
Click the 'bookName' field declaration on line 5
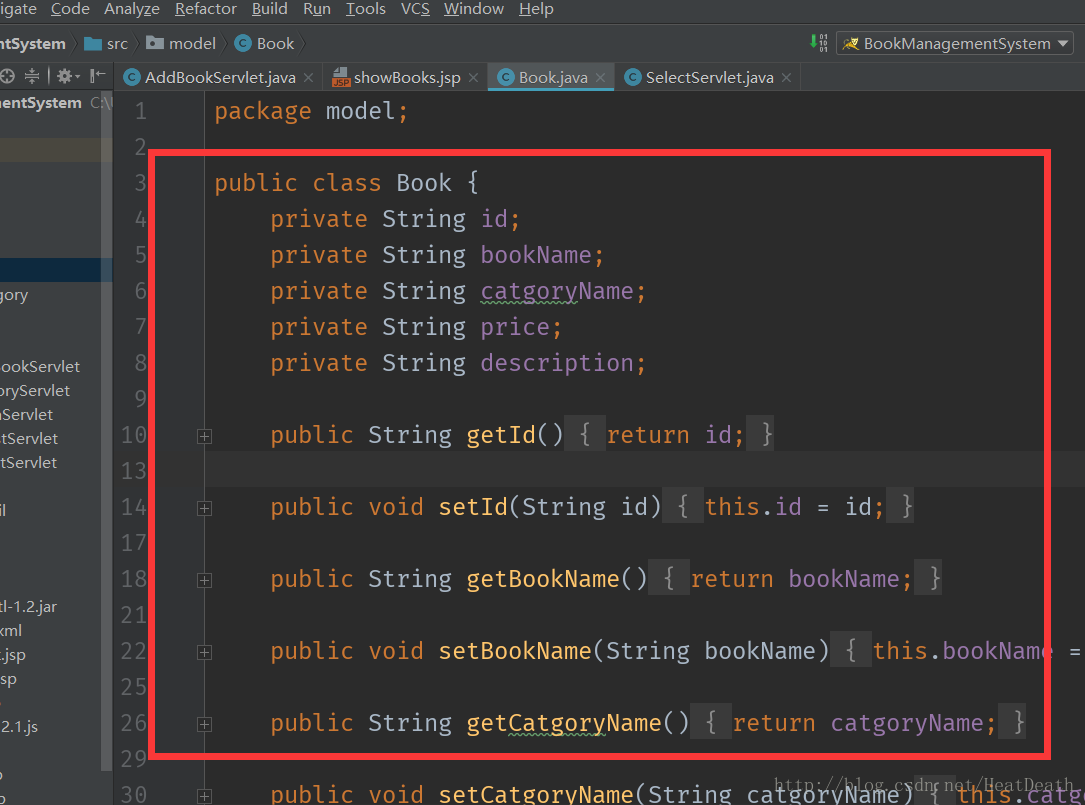click(x=536, y=255)
